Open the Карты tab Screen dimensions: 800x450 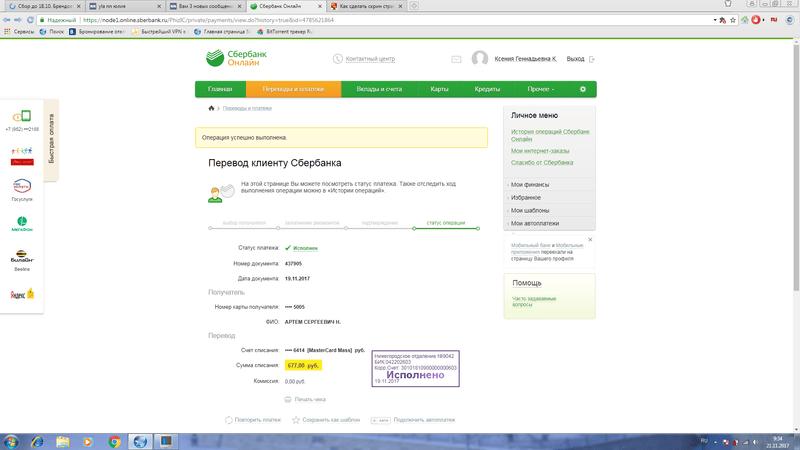pyautogui.click(x=439, y=89)
